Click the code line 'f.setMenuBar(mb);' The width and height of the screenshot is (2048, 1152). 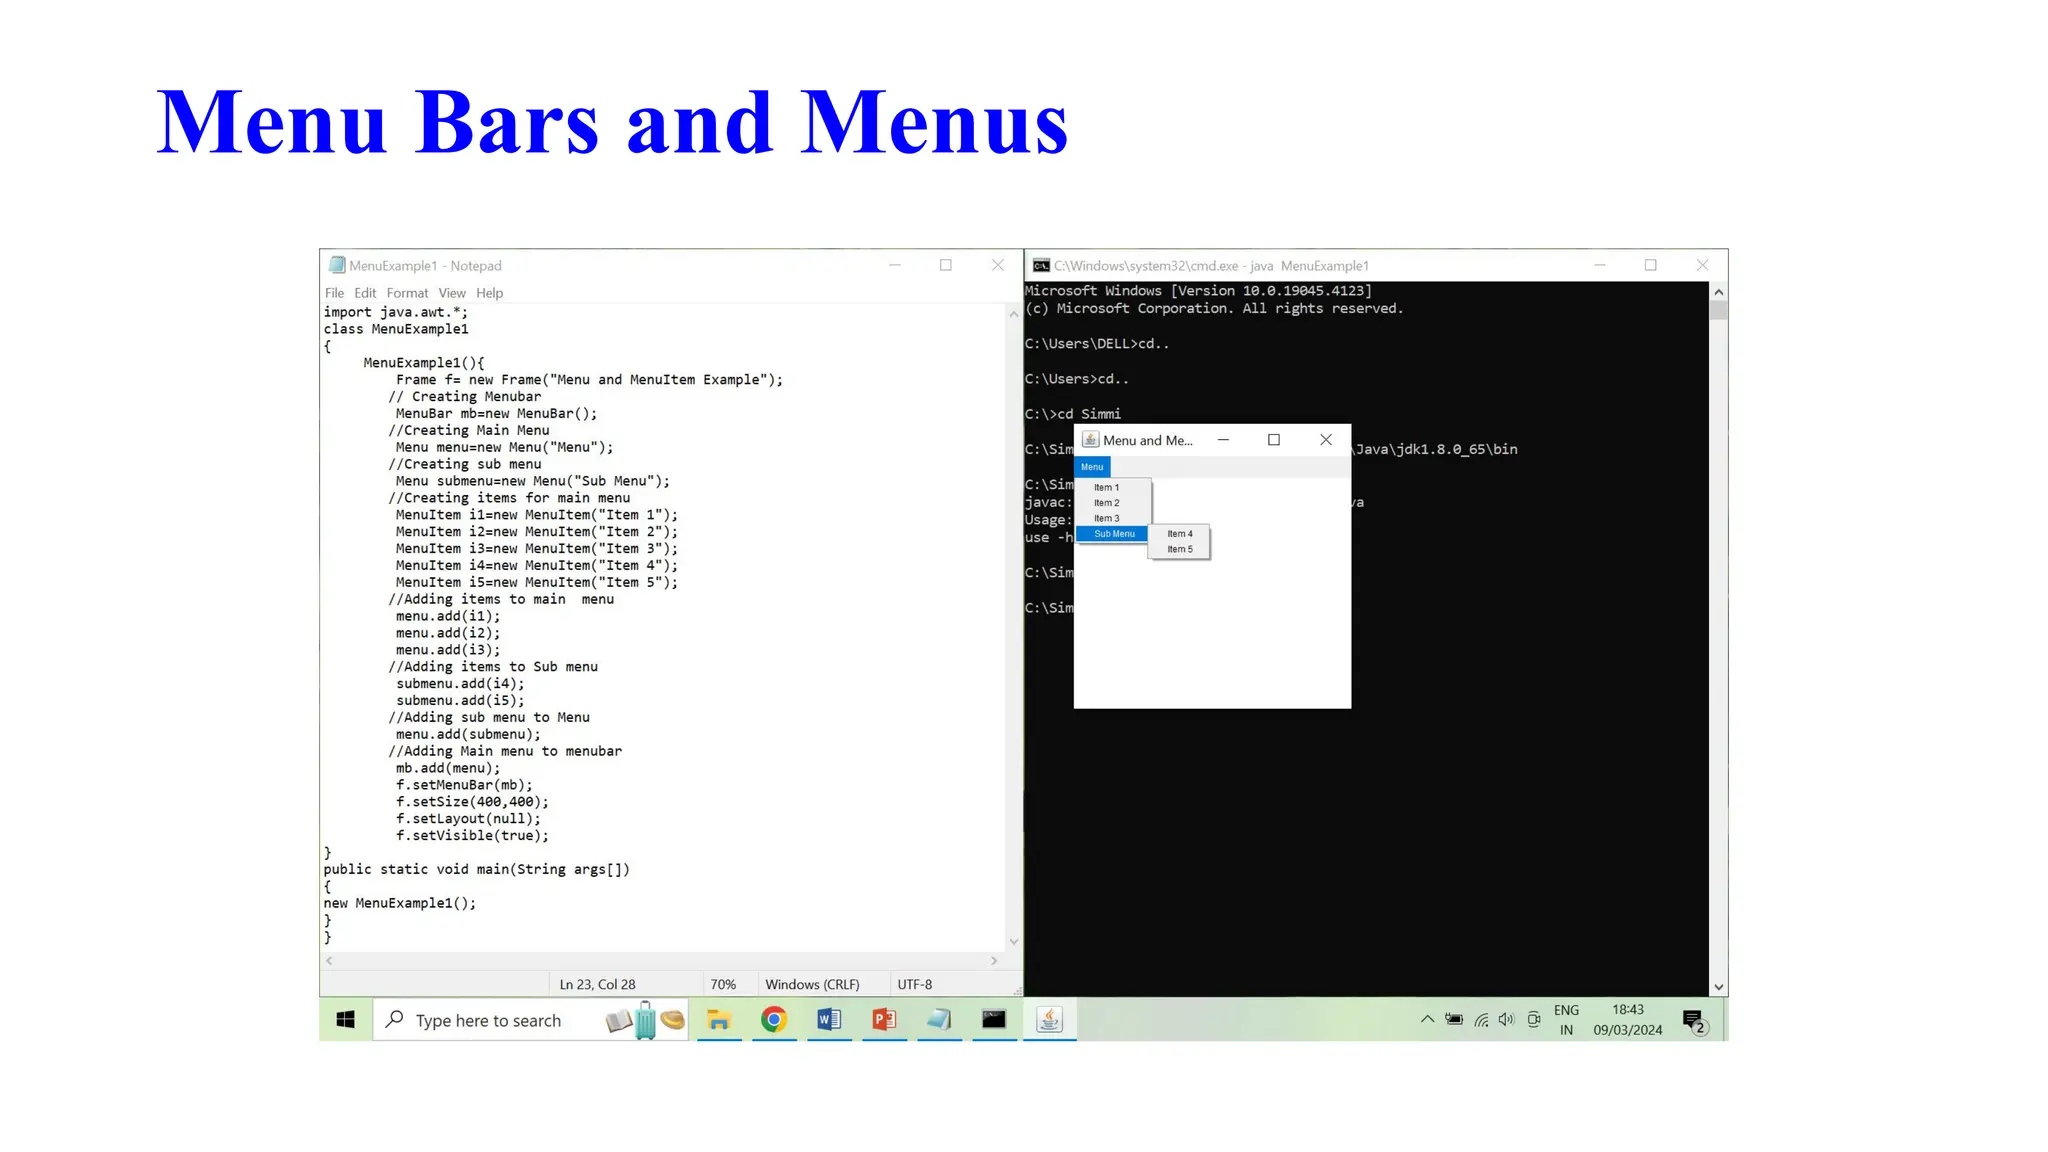464,785
